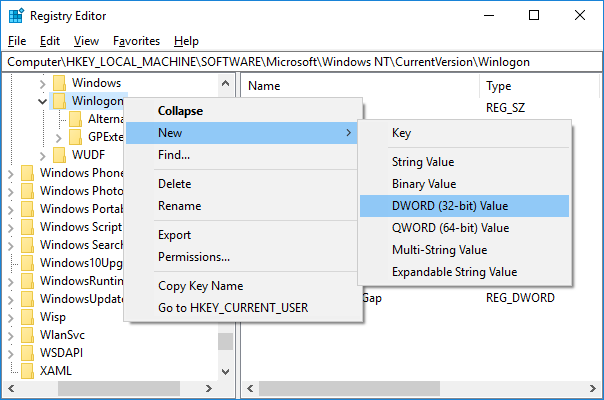
Task: Choose DWORD (32-bit) Value from submenu
Action: 450,205
